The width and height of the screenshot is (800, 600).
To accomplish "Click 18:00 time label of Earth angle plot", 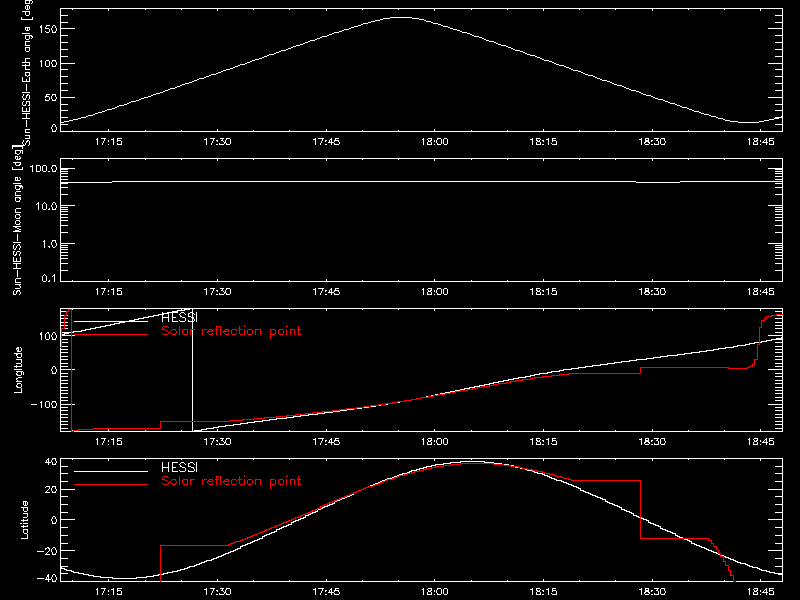I will tap(435, 142).
